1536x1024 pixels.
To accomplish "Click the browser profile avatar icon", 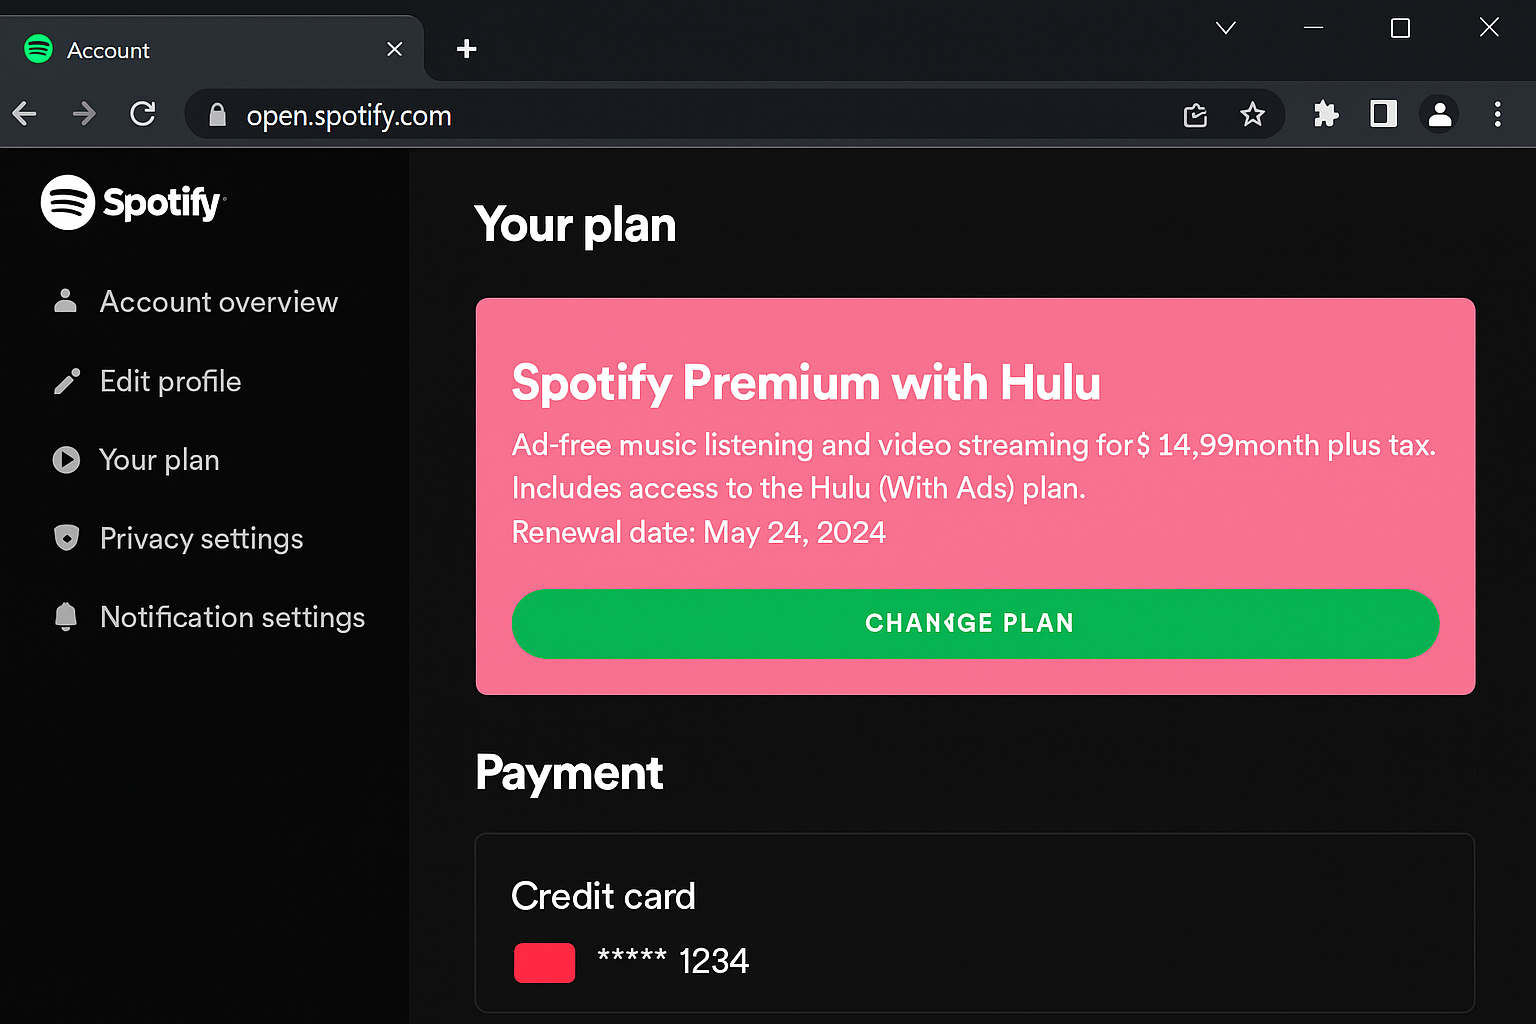I will (x=1439, y=114).
